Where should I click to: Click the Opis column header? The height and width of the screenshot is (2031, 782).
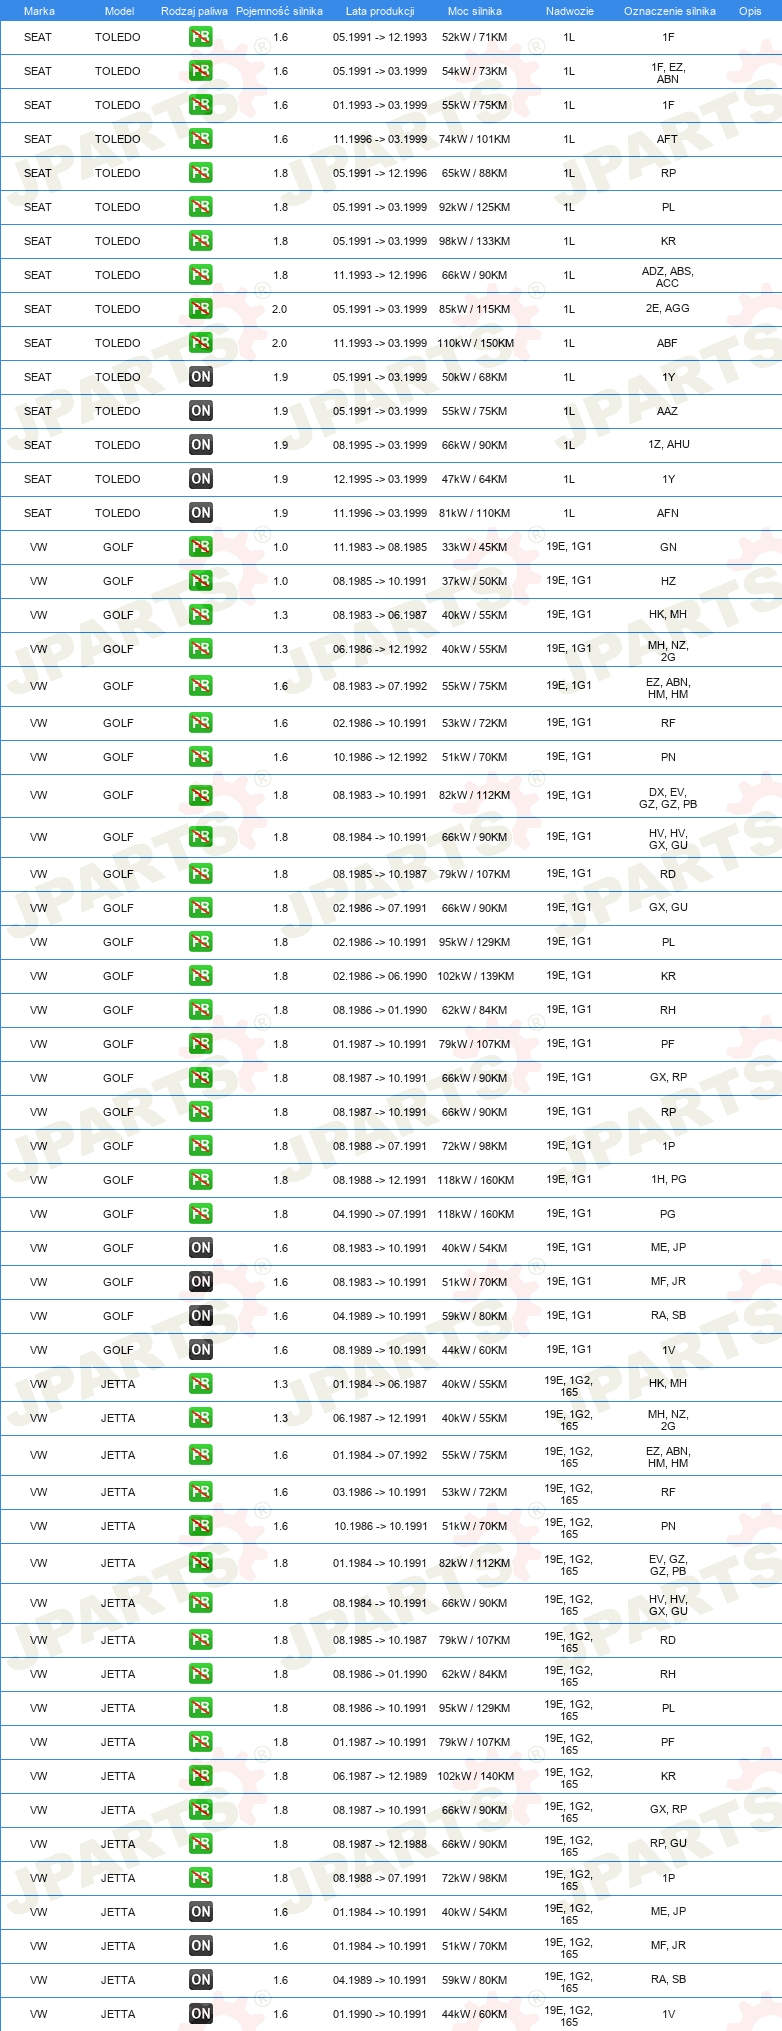pos(750,11)
